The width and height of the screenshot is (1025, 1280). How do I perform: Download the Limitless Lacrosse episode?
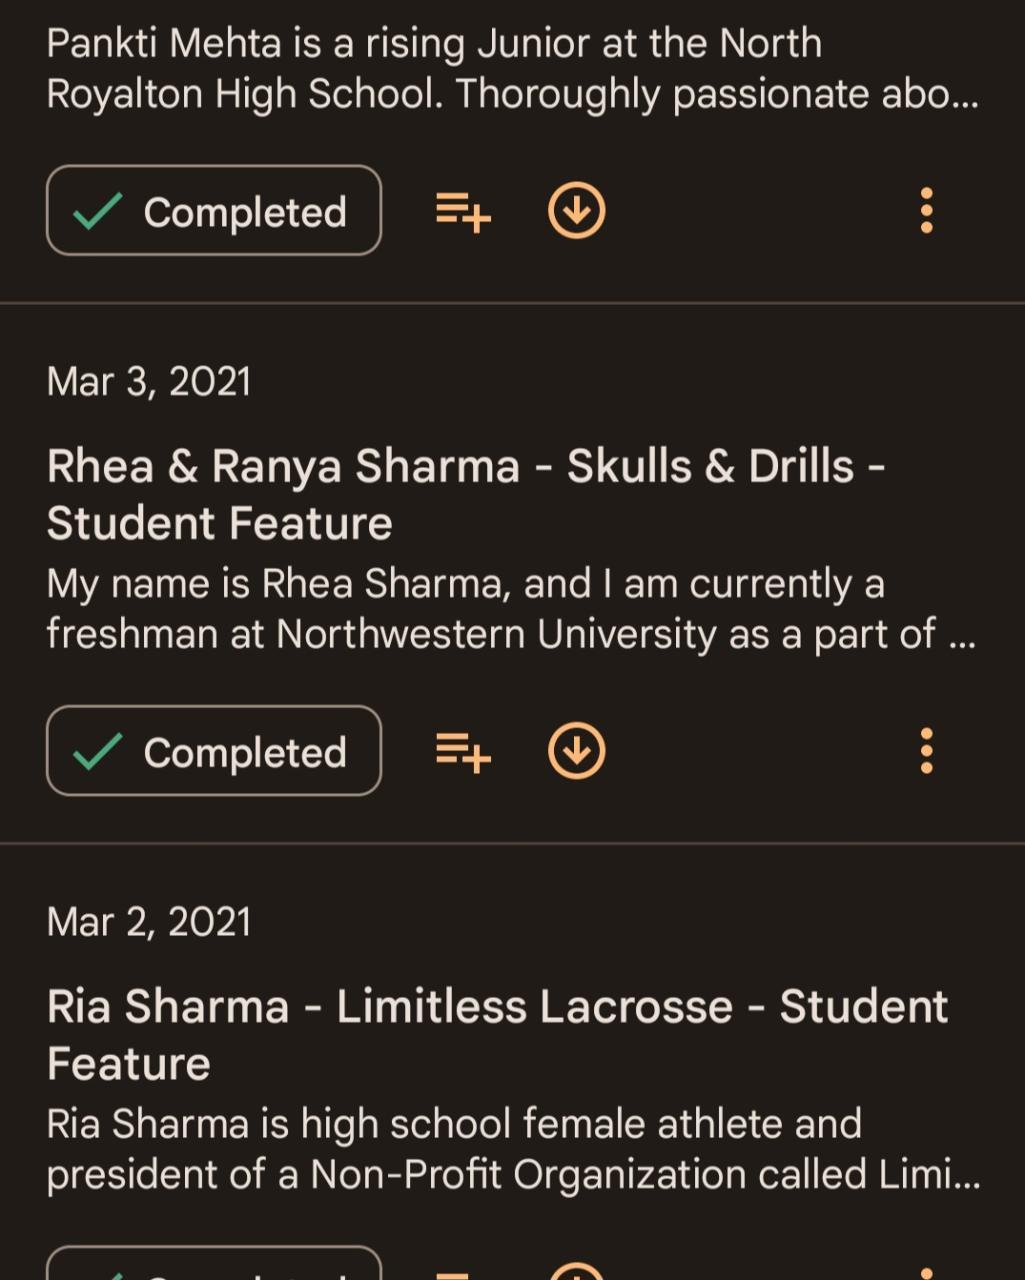(577, 1270)
